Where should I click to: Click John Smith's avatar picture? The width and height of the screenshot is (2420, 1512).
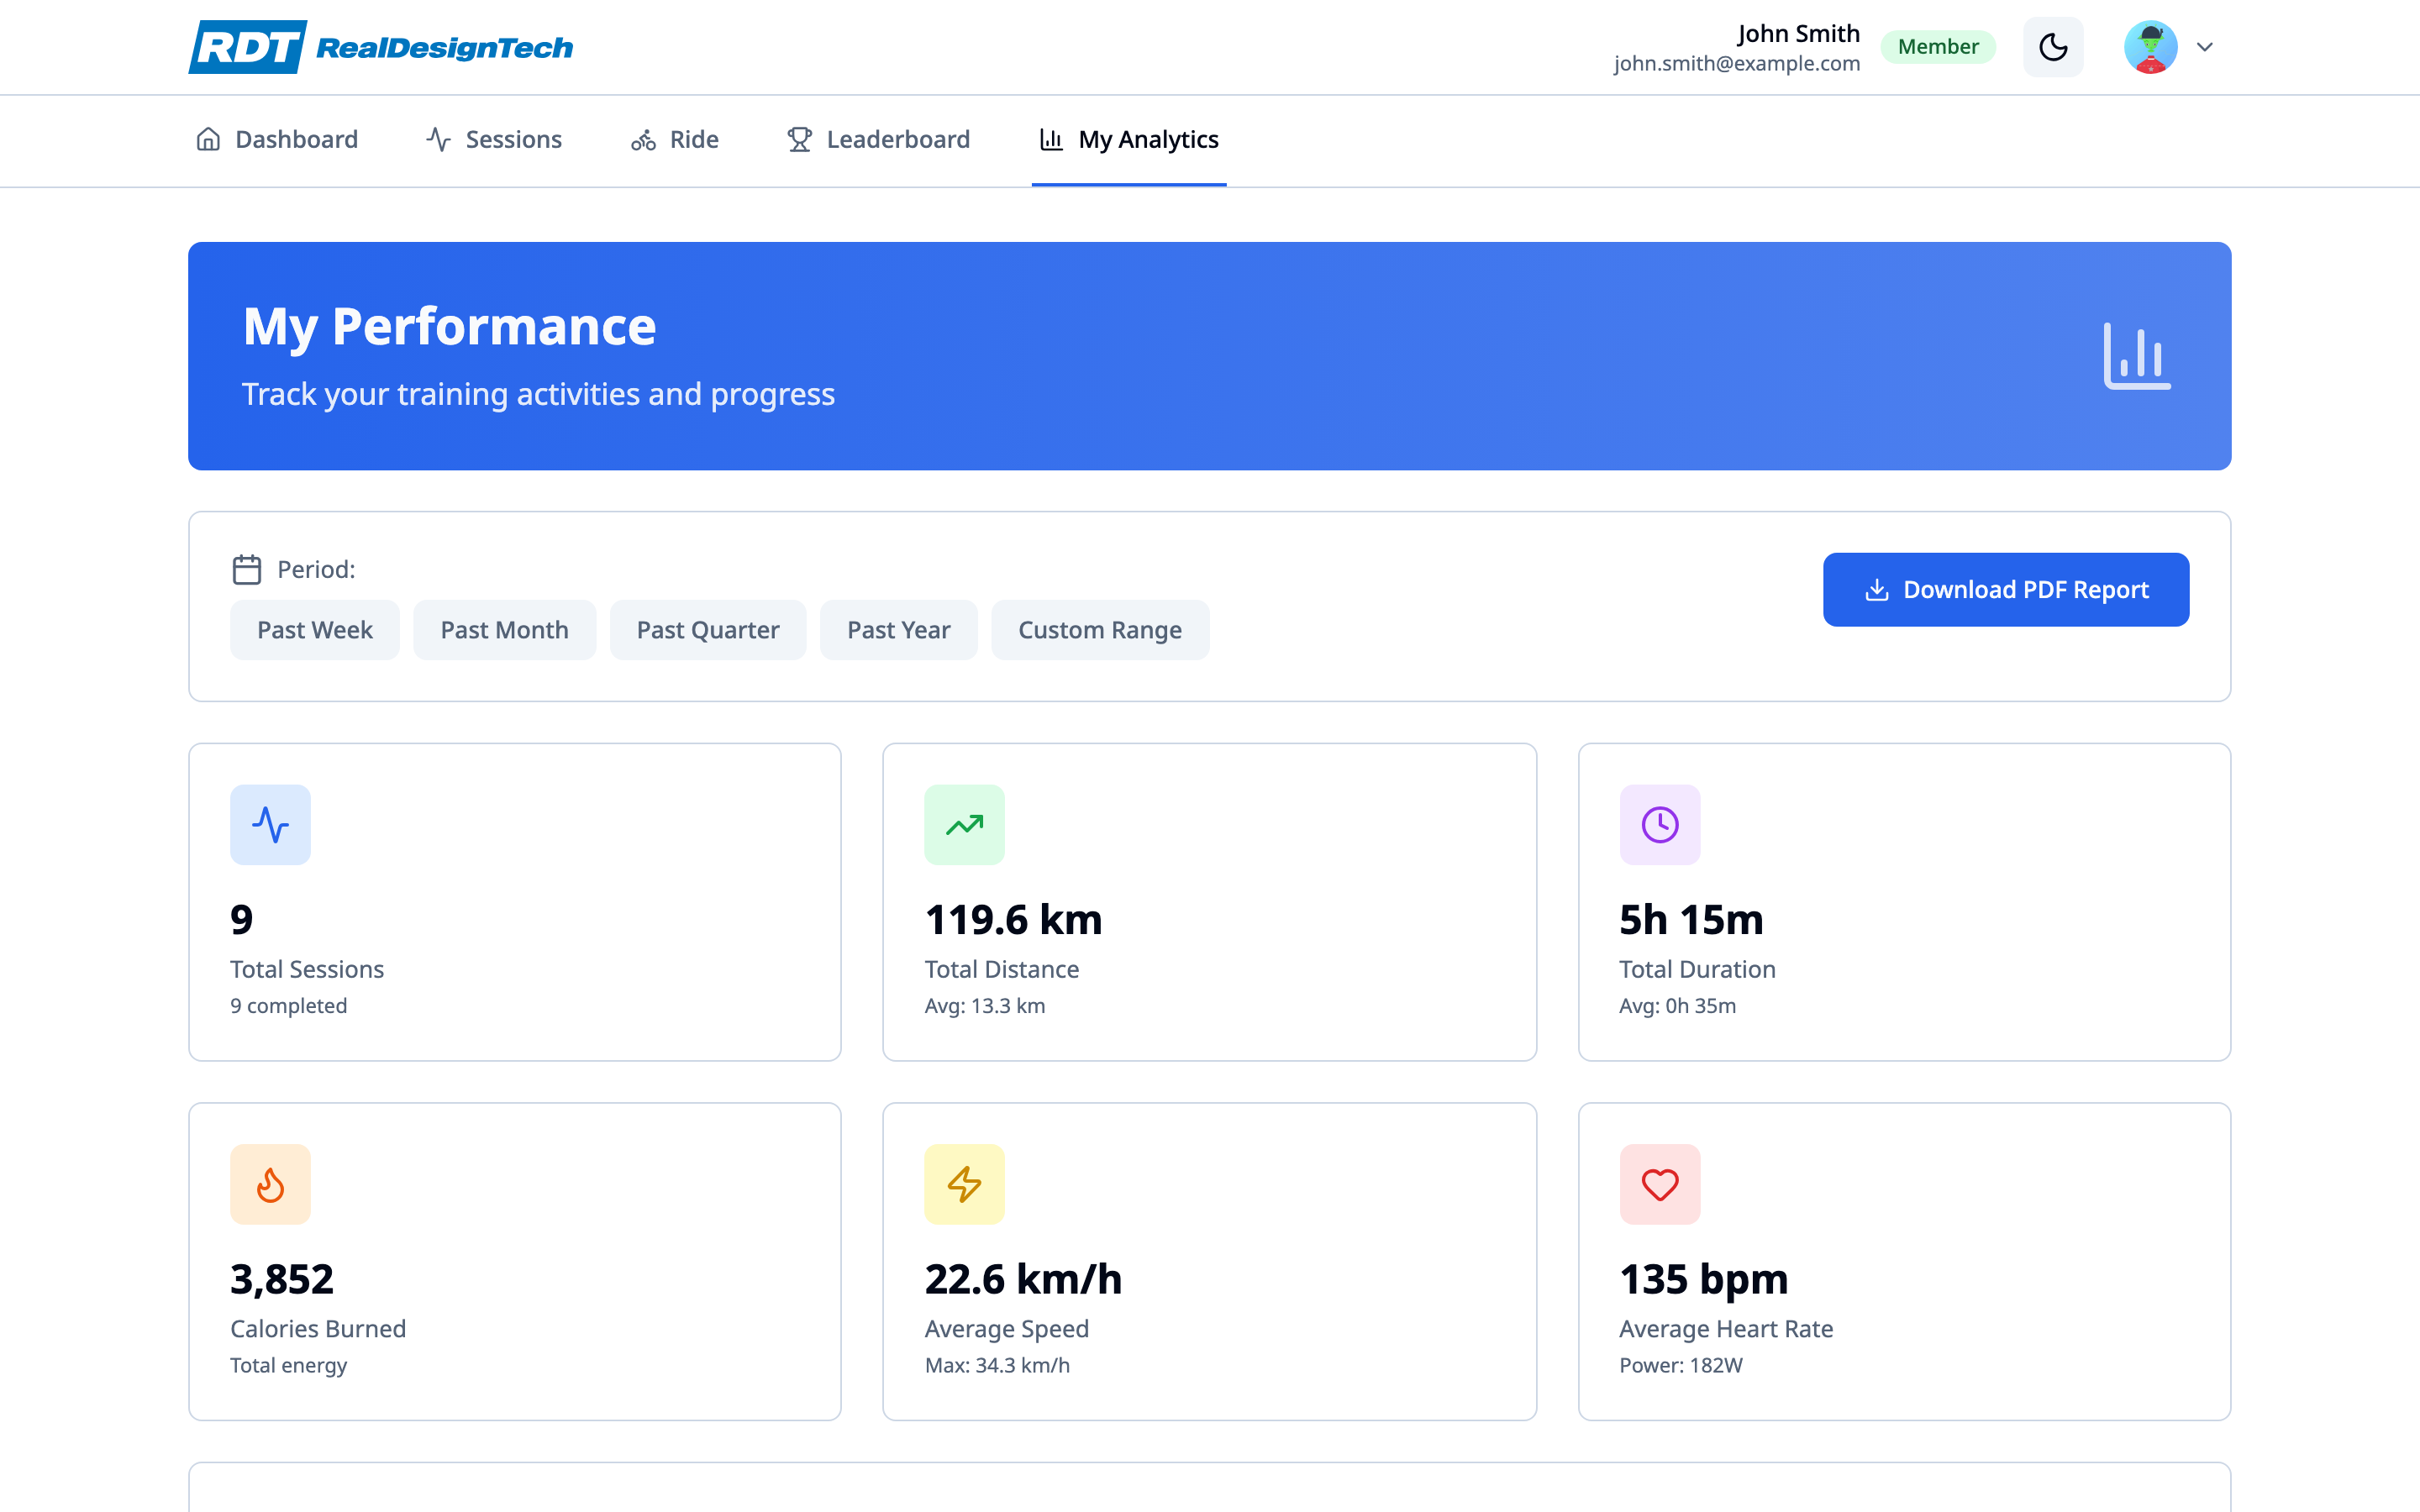click(2150, 46)
